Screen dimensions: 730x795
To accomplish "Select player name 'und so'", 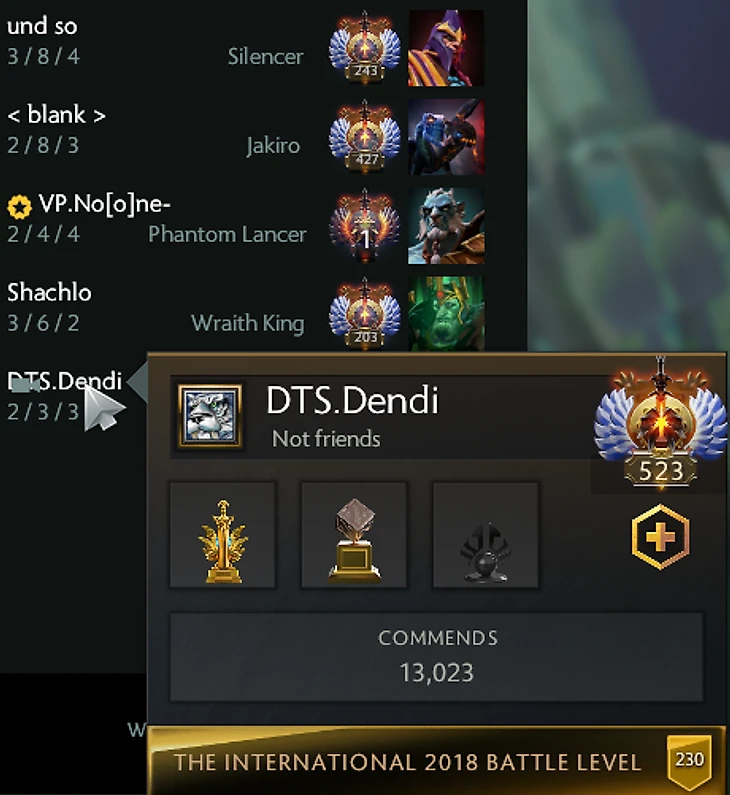I will (42, 26).
